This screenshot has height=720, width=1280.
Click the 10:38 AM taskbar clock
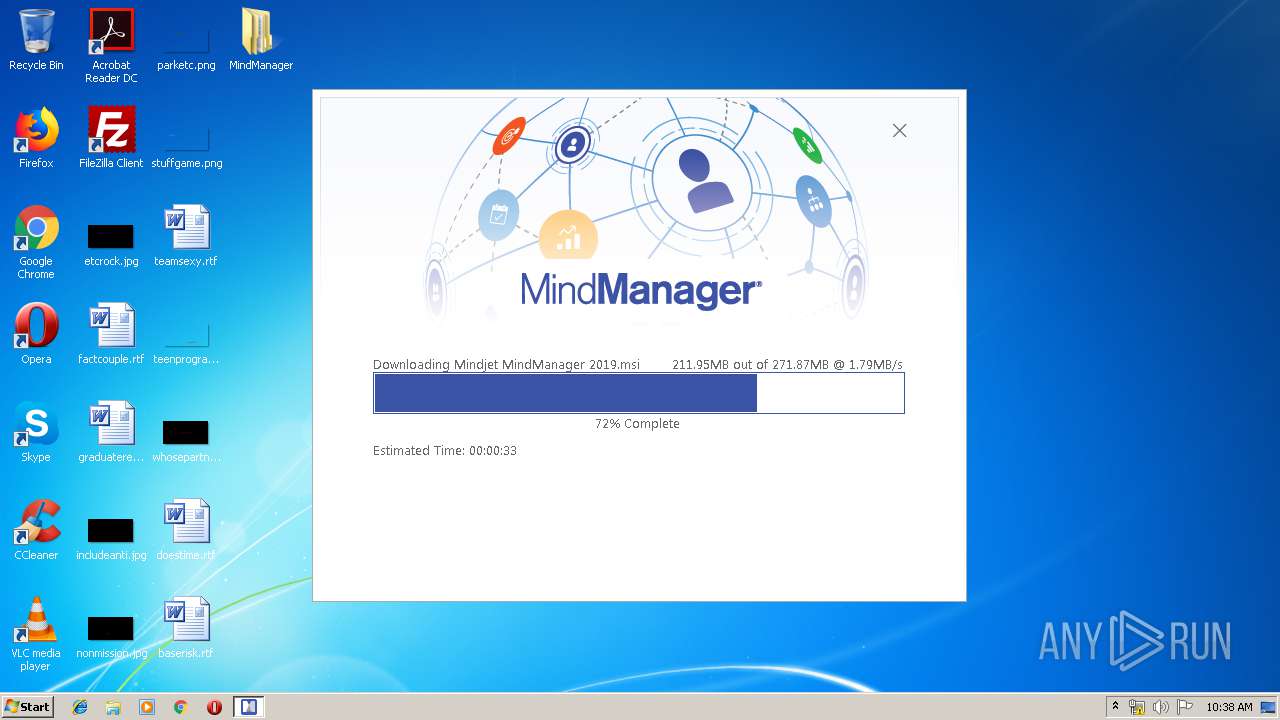[x=1229, y=707]
